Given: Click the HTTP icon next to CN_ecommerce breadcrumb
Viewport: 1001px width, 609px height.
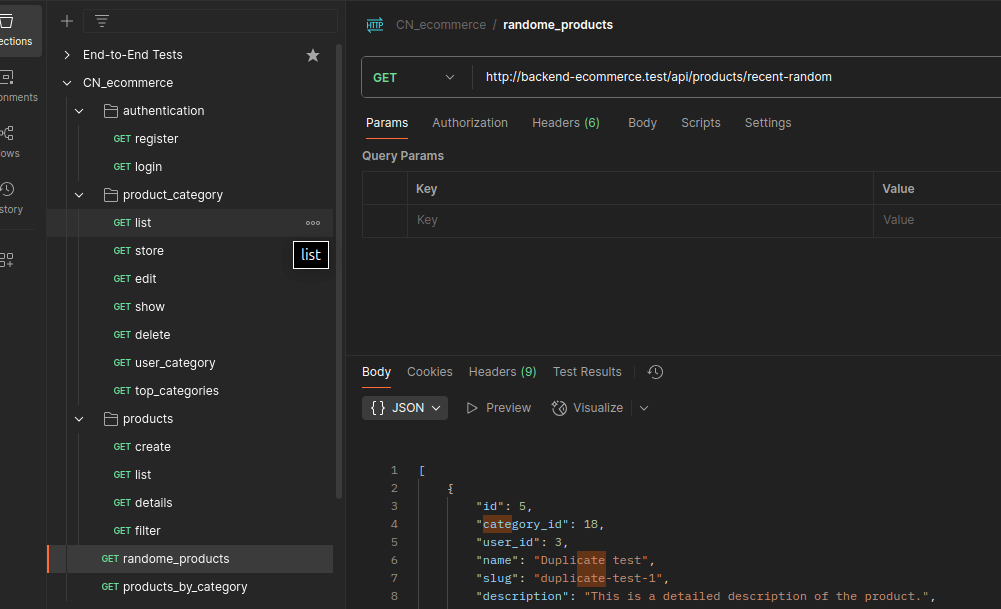Looking at the screenshot, I should [375, 25].
